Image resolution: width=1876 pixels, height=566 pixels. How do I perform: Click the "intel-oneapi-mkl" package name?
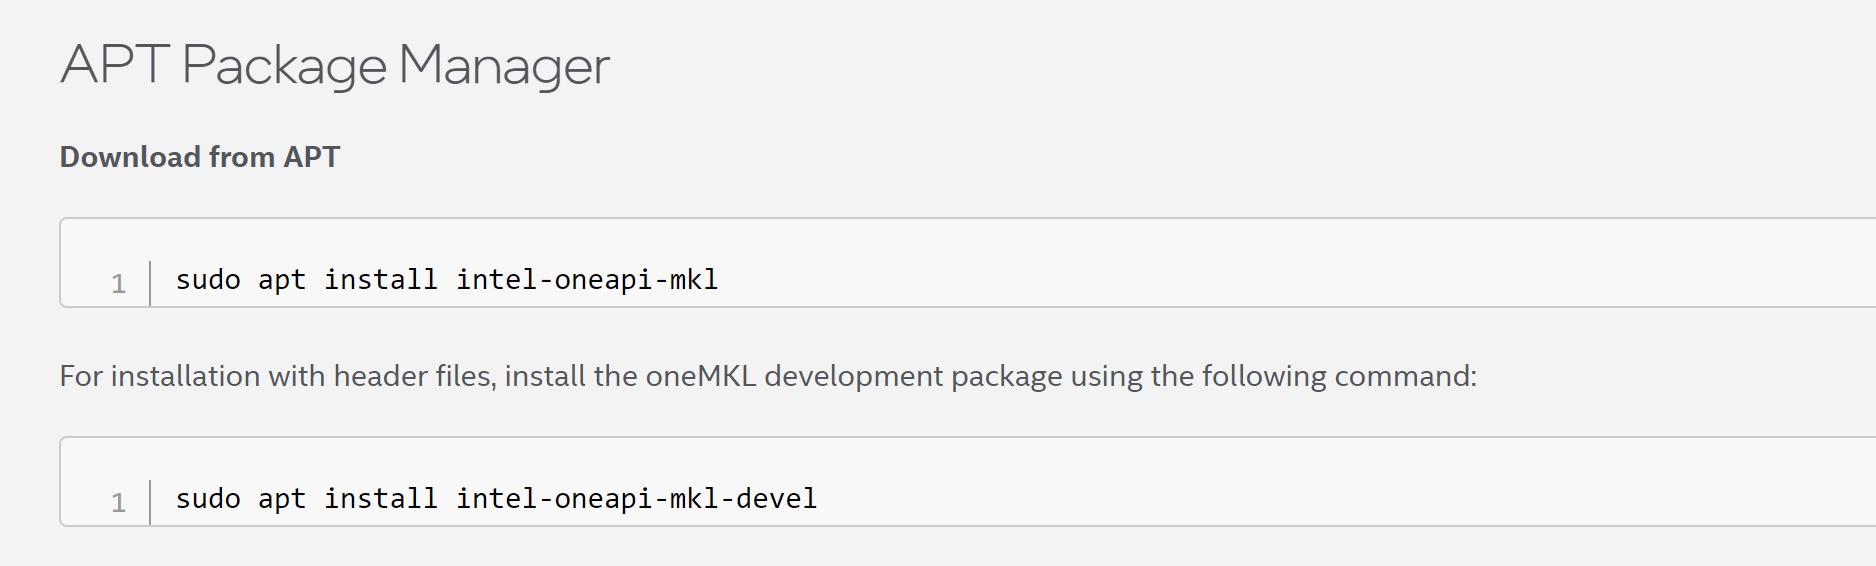point(587,280)
